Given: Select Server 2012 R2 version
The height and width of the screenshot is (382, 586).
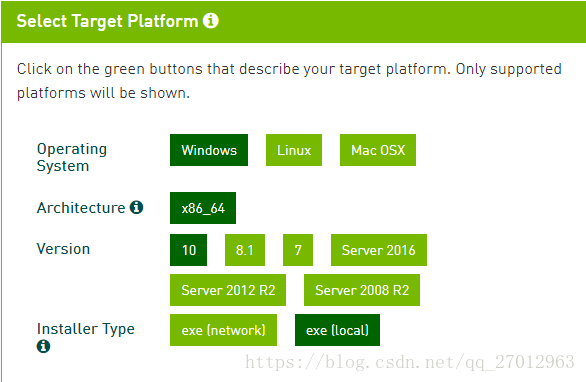Looking at the screenshot, I should point(228,290).
